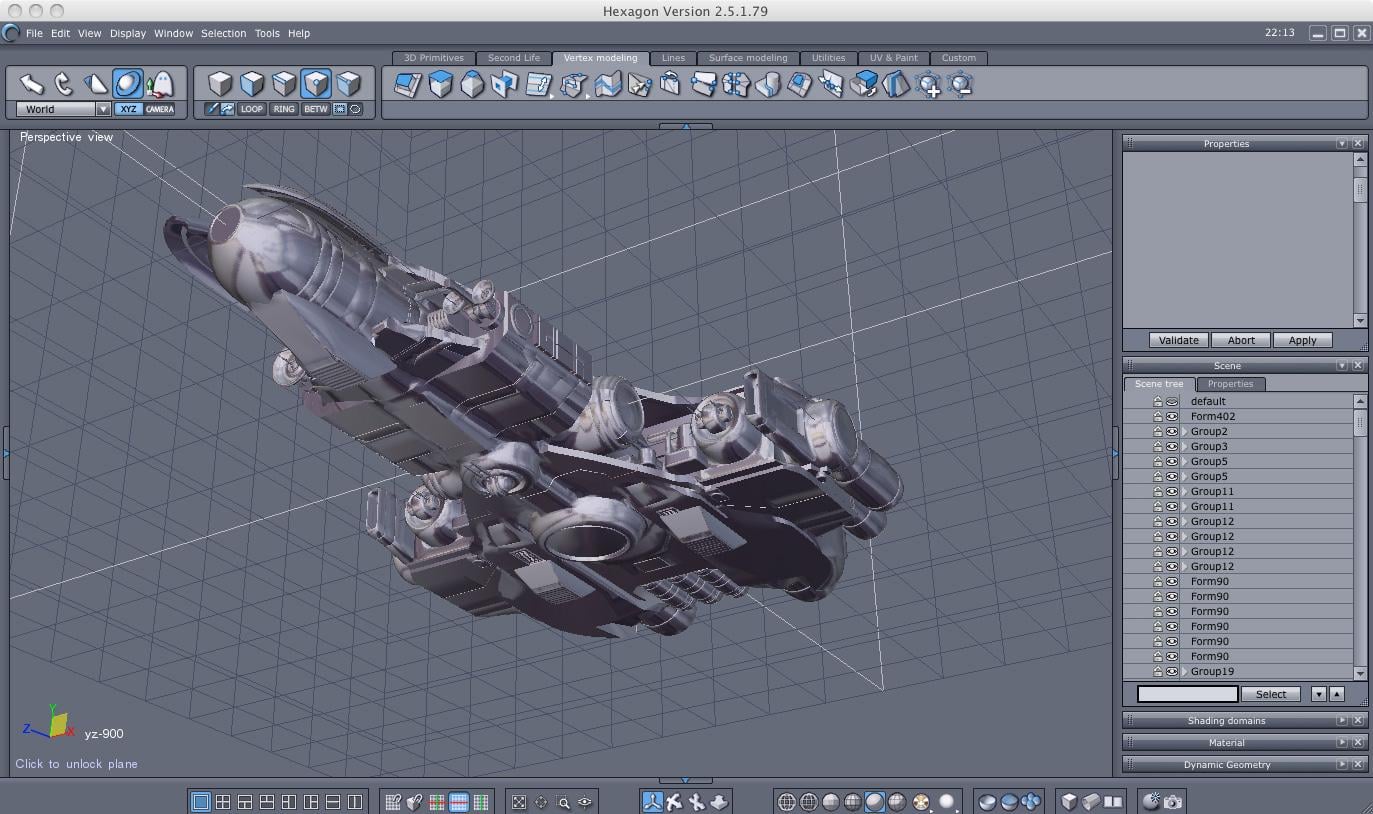The height and width of the screenshot is (814, 1373).
Task: Click the first Vertex modeling tool icon
Action: [x=407, y=85]
